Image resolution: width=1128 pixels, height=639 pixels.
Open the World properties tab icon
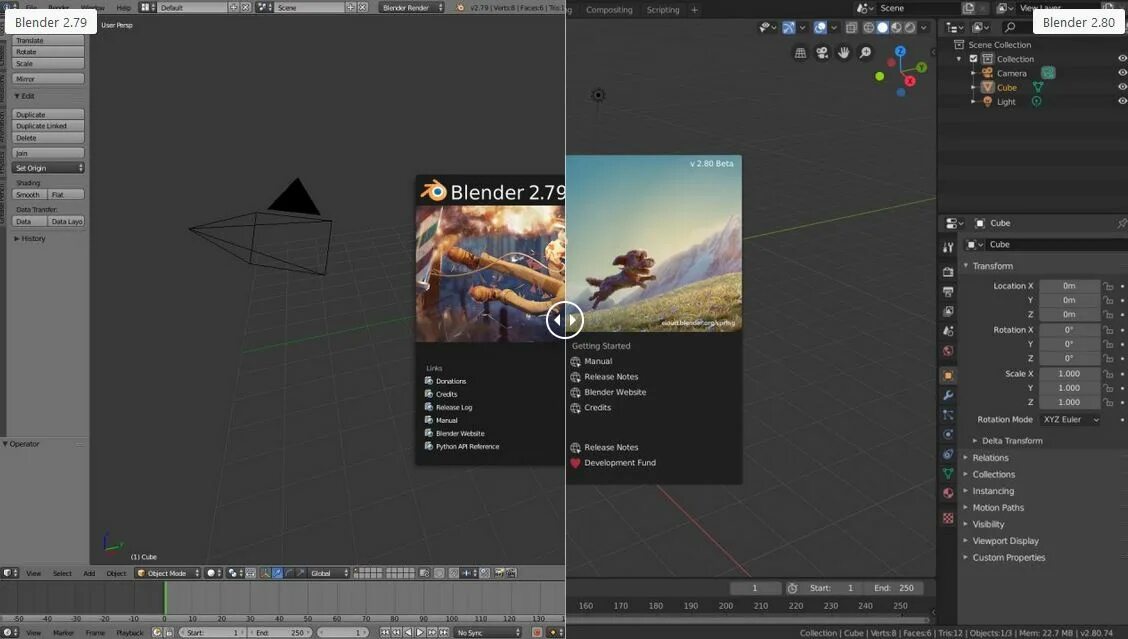(948, 350)
